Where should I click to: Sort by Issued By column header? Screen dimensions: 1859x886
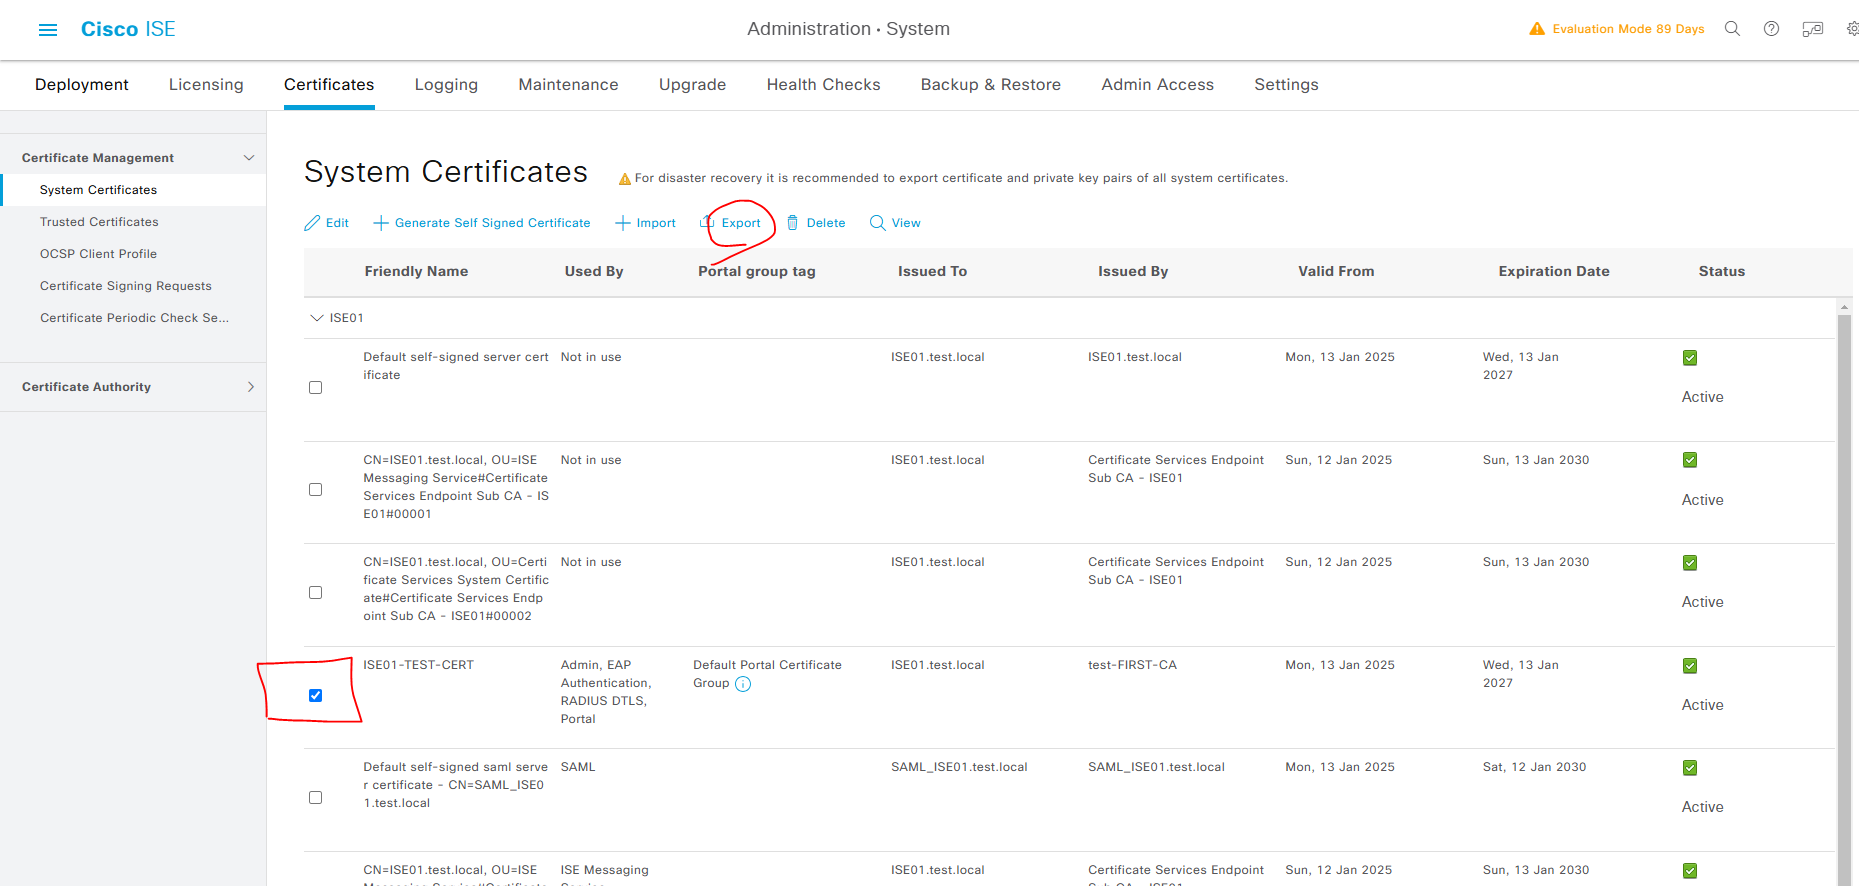[1133, 271]
